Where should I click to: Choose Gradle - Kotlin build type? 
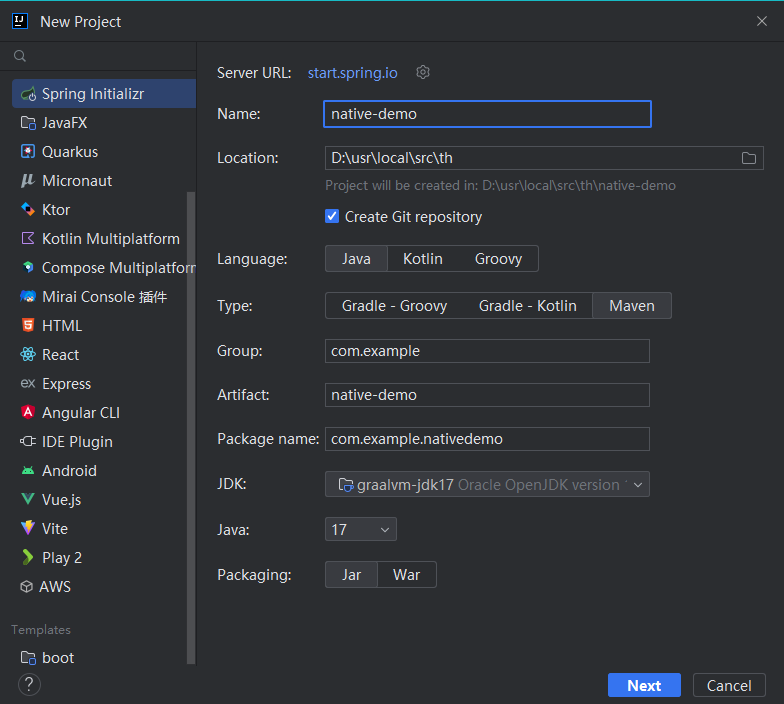coord(528,306)
